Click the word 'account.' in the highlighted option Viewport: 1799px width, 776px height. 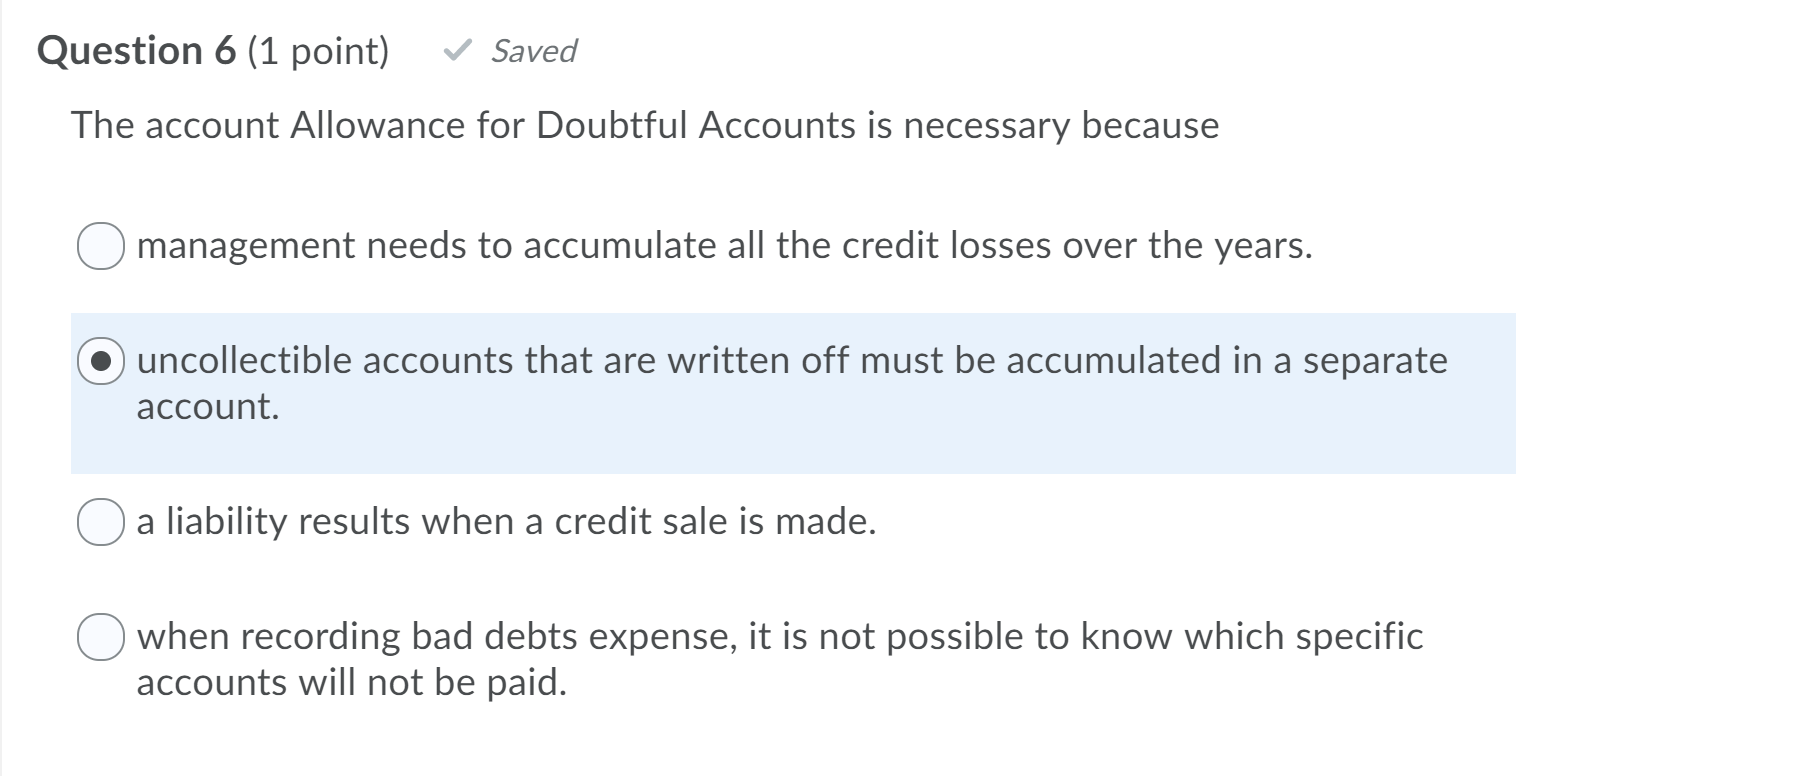click(206, 406)
